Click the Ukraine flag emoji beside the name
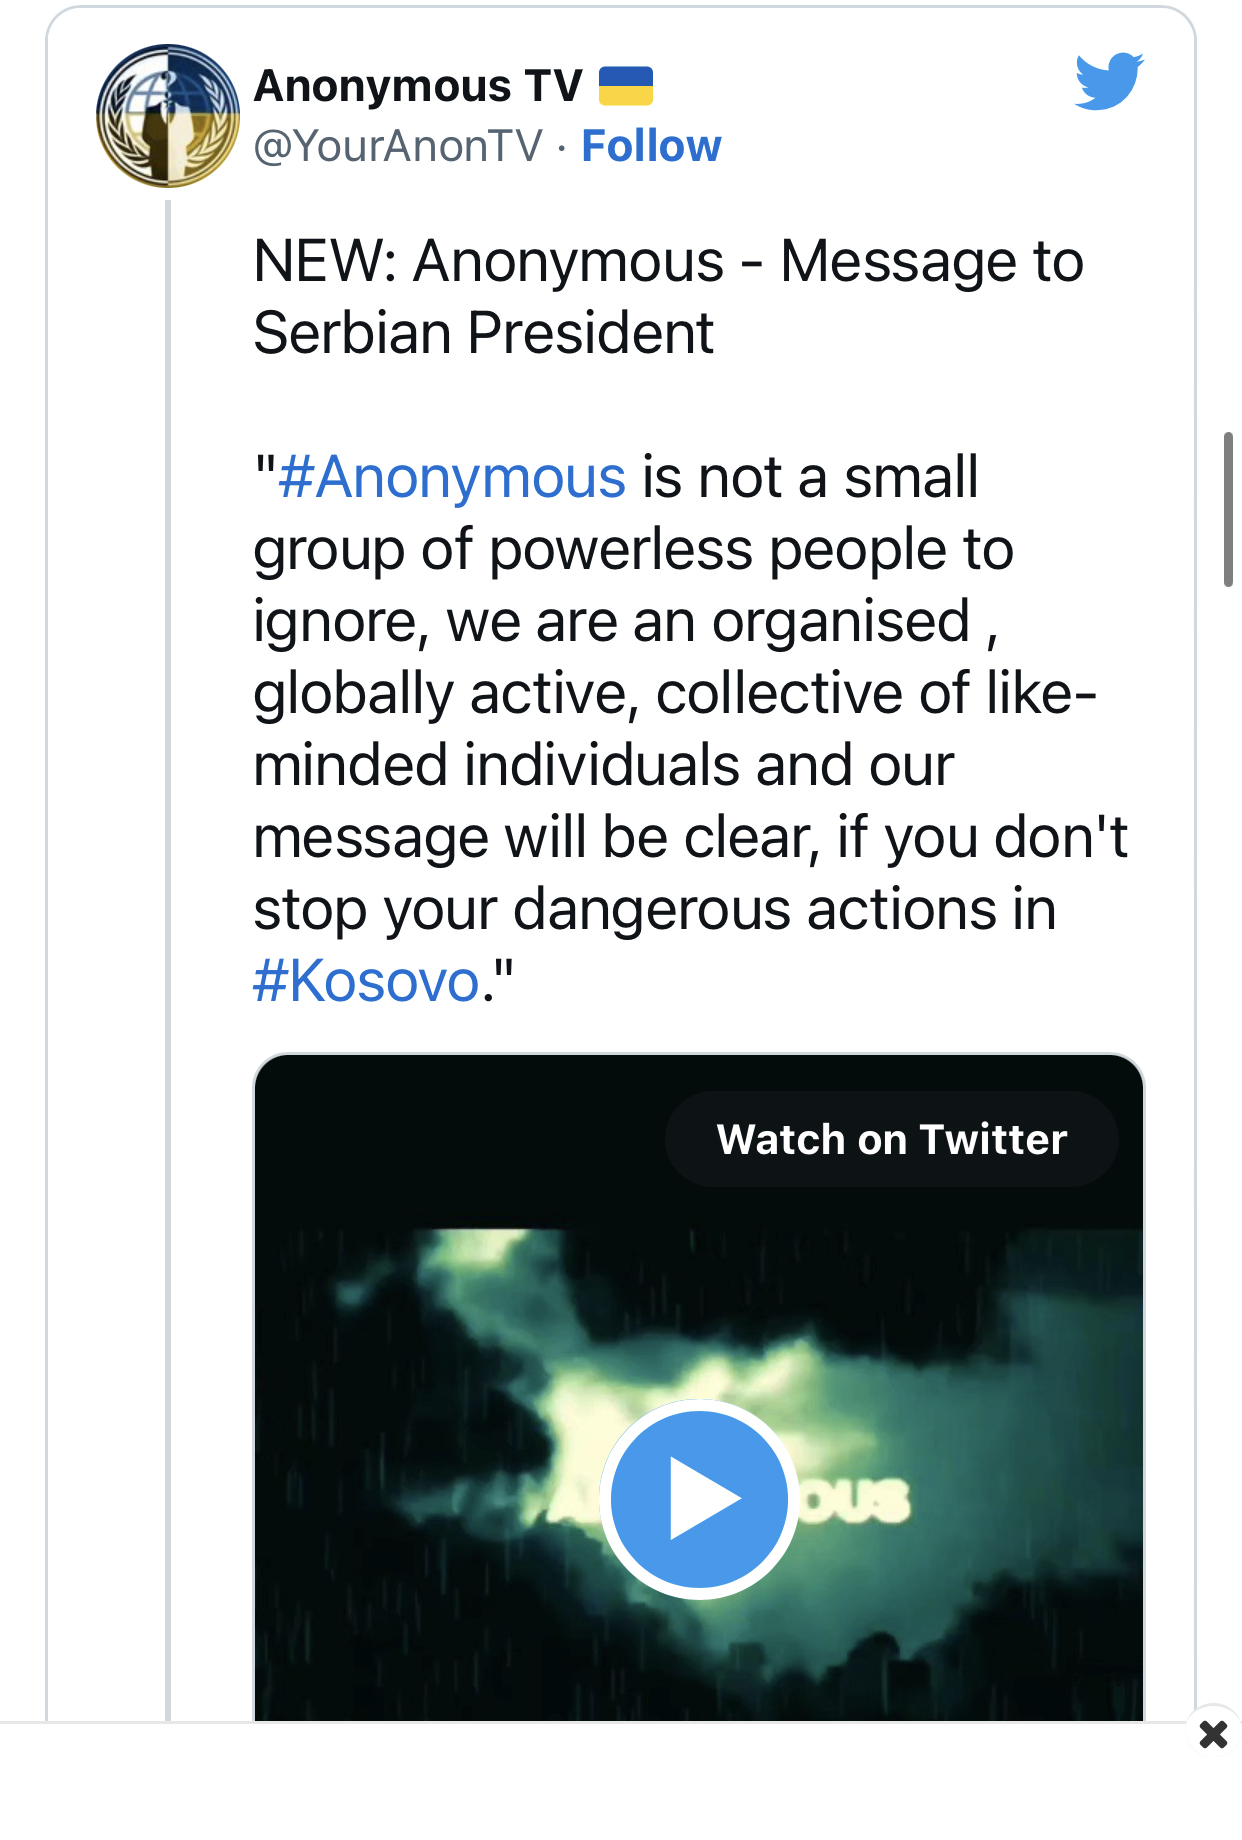Image resolution: width=1242 pixels, height=1840 pixels. [x=626, y=86]
